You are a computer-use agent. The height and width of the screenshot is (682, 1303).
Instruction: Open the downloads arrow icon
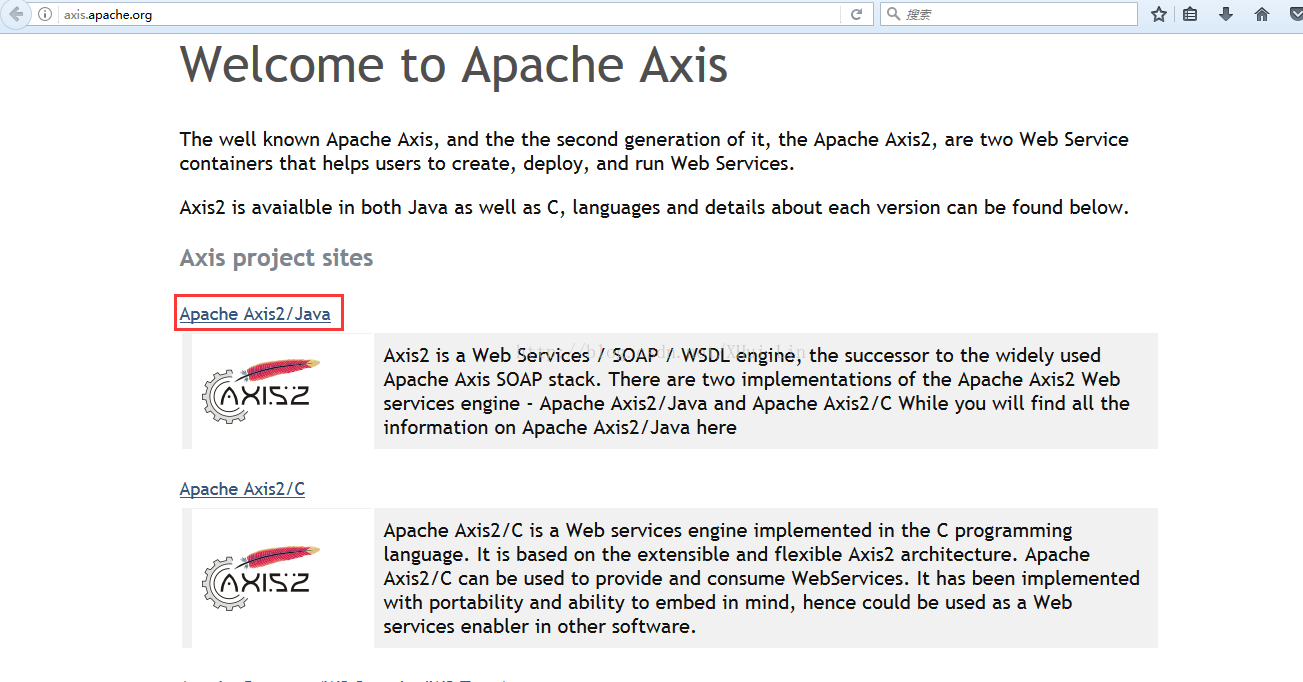click(x=1225, y=15)
